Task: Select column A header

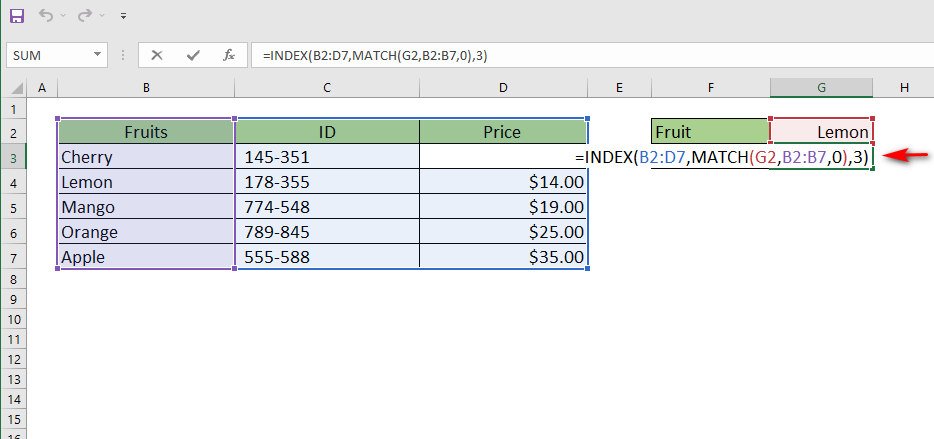Action: click(42, 88)
